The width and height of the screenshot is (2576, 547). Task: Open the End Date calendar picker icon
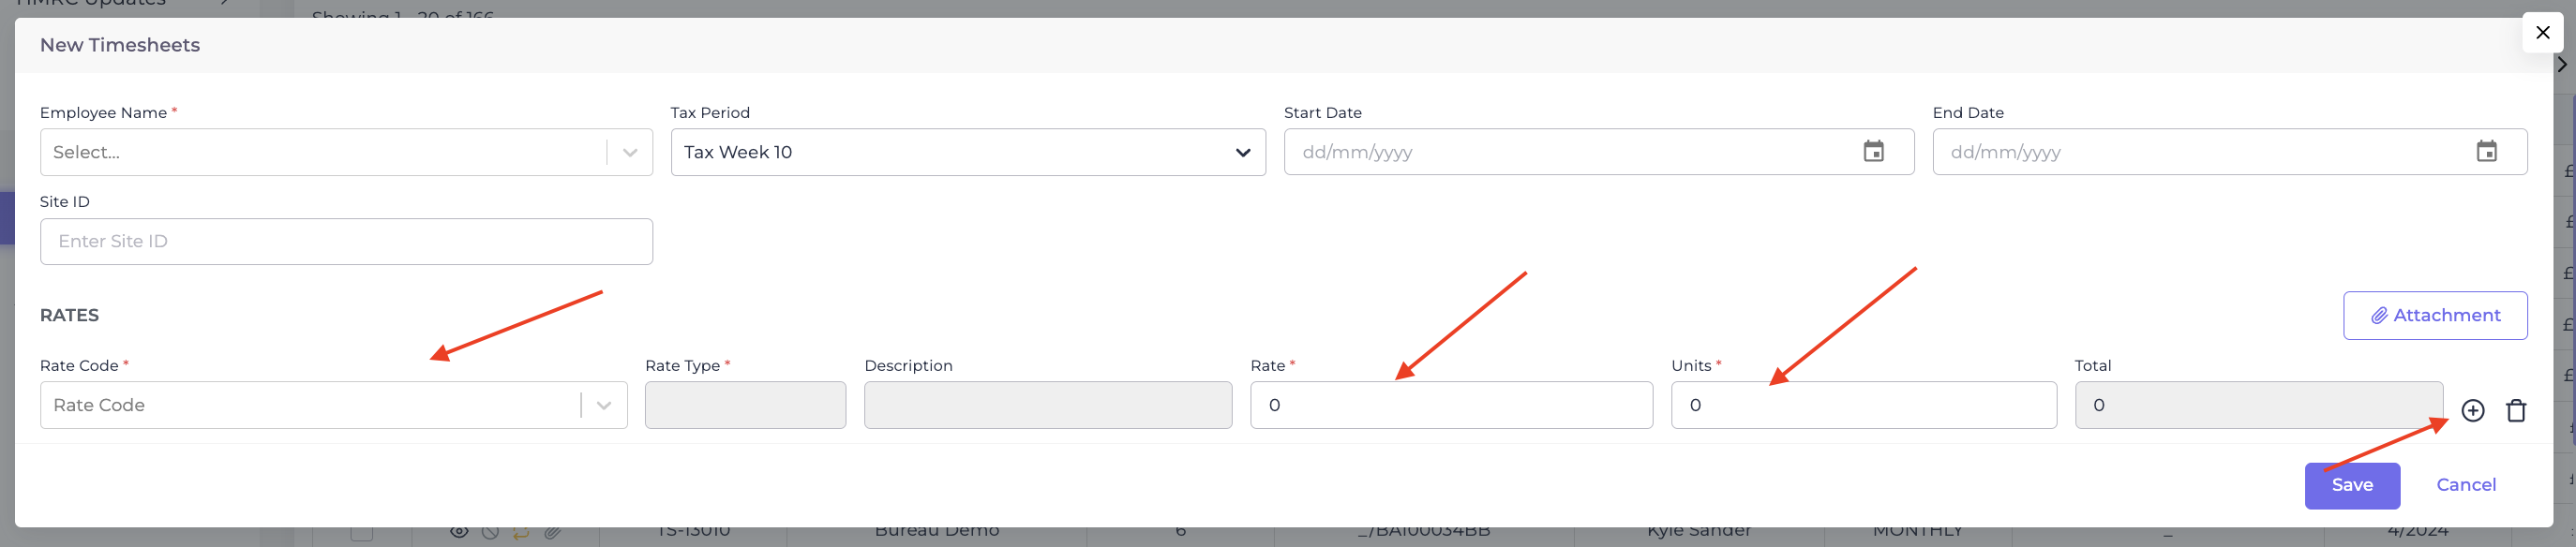pyautogui.click(x=2486, y=151)
